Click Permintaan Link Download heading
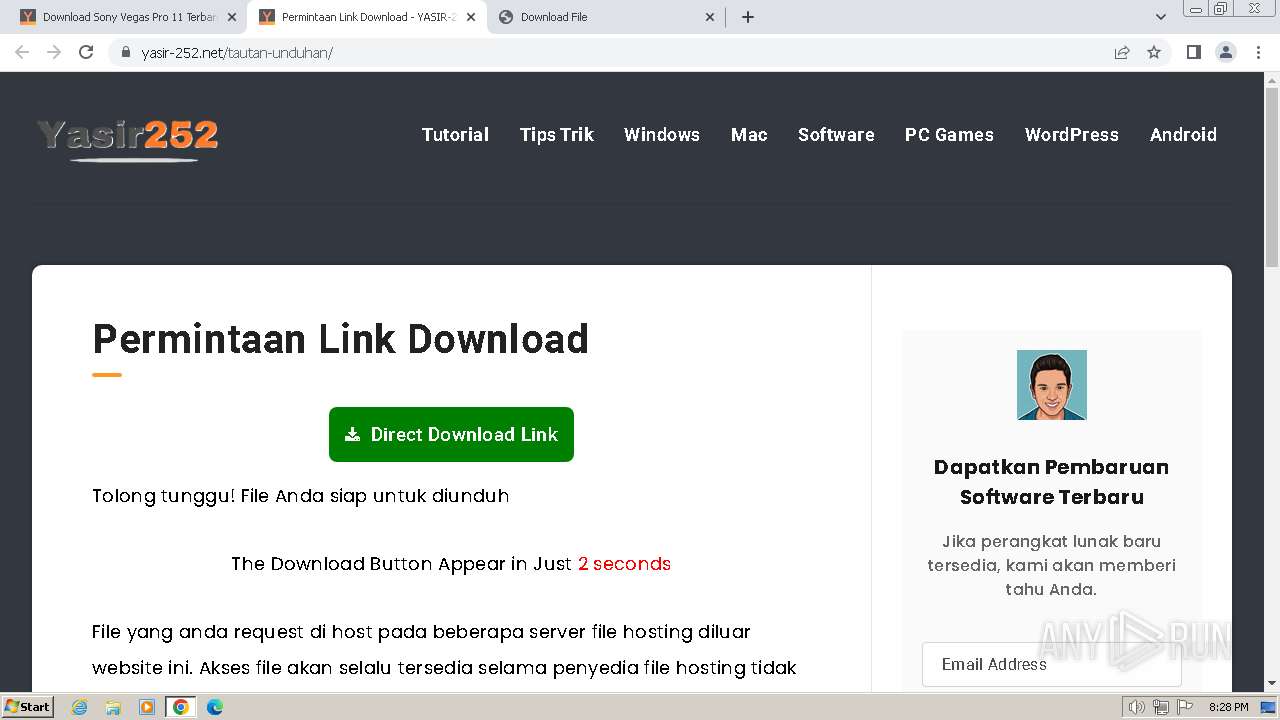The width and height of the screenshot is (1280, 720). tap(341, 339)
